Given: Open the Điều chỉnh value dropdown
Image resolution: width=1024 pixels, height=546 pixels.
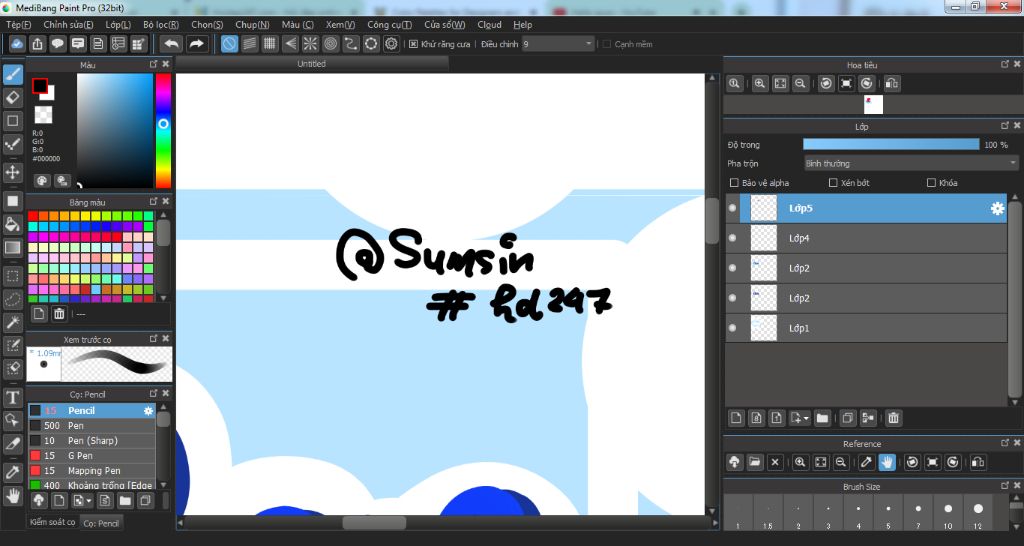Looking at the screenshot, I should coord(558,44).
